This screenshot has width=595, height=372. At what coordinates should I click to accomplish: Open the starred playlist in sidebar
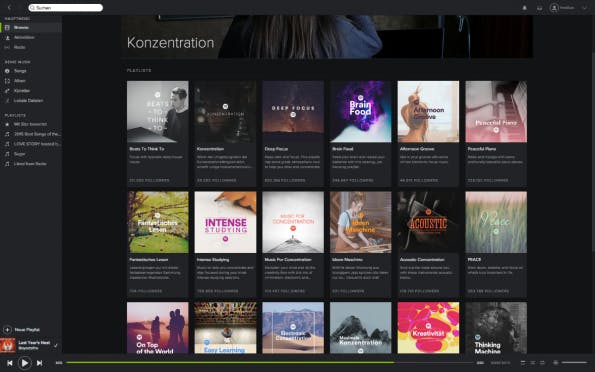(x=31, y=124)
